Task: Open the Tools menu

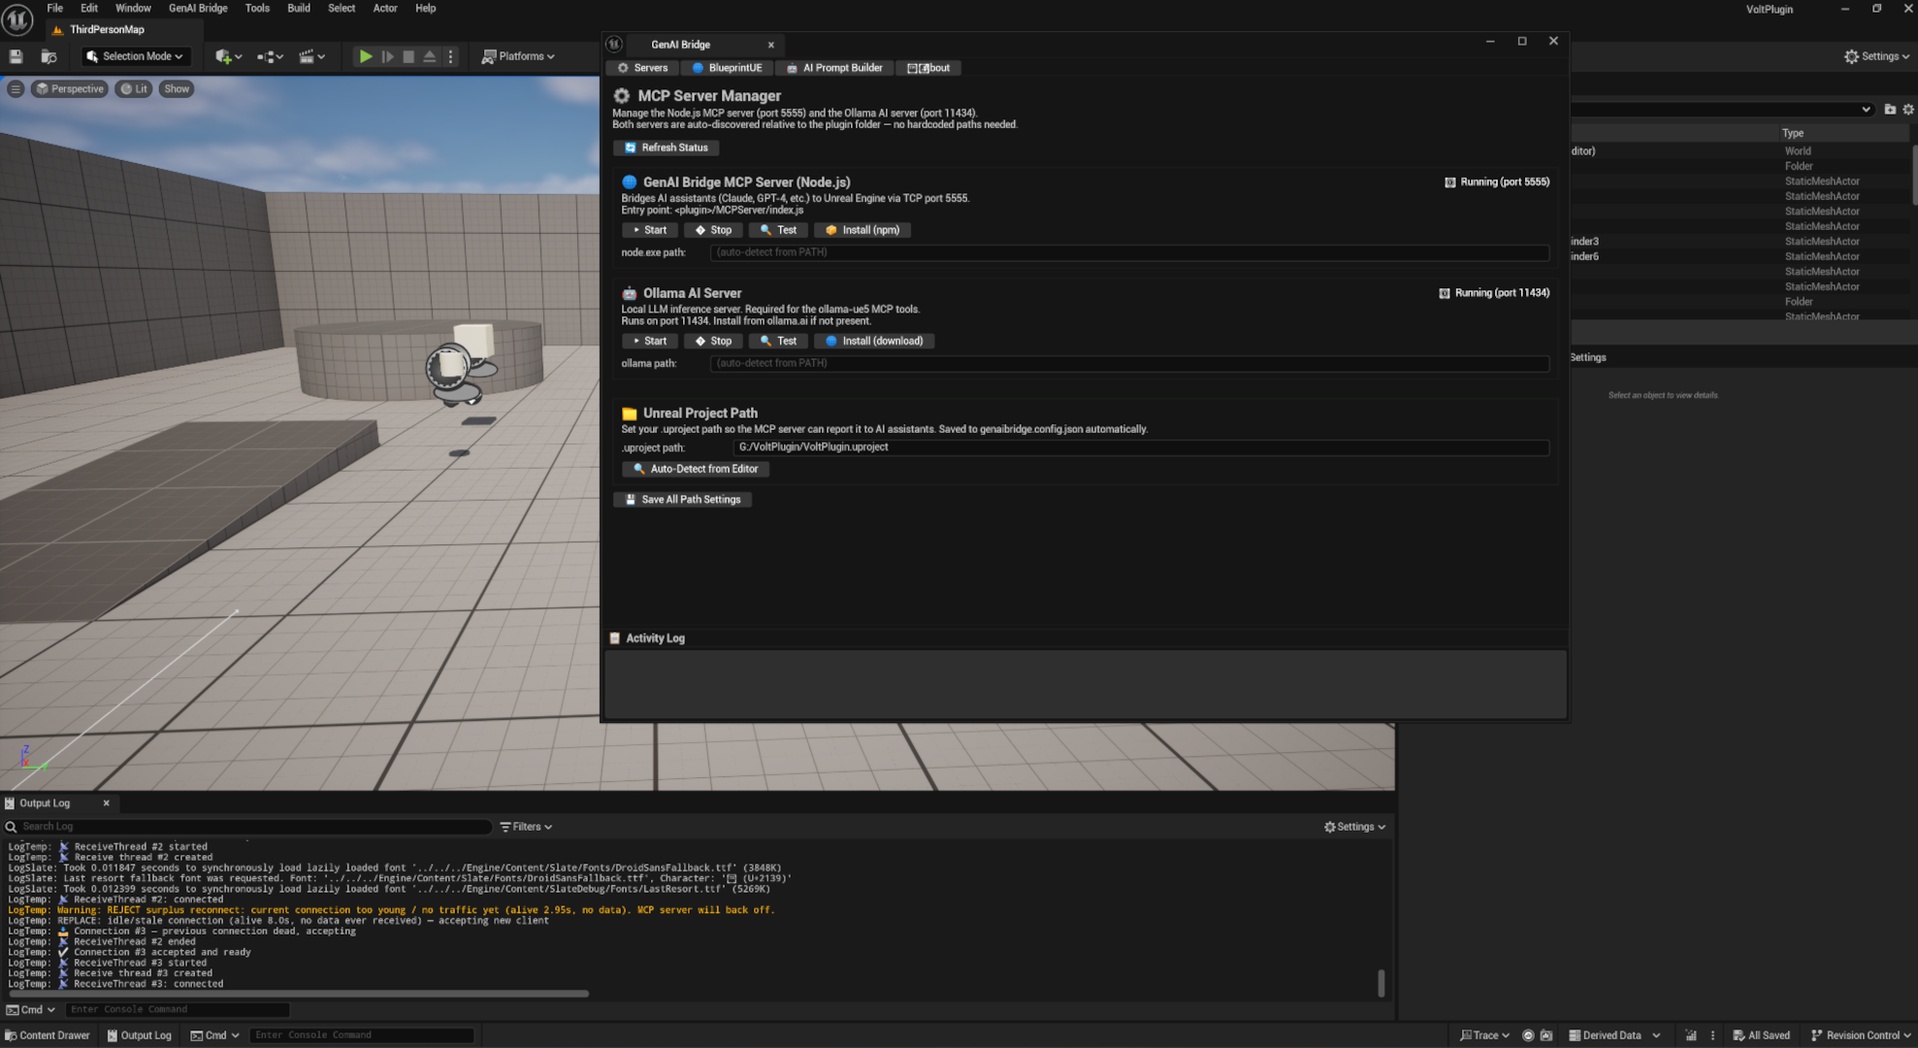Action: (257, 8)
